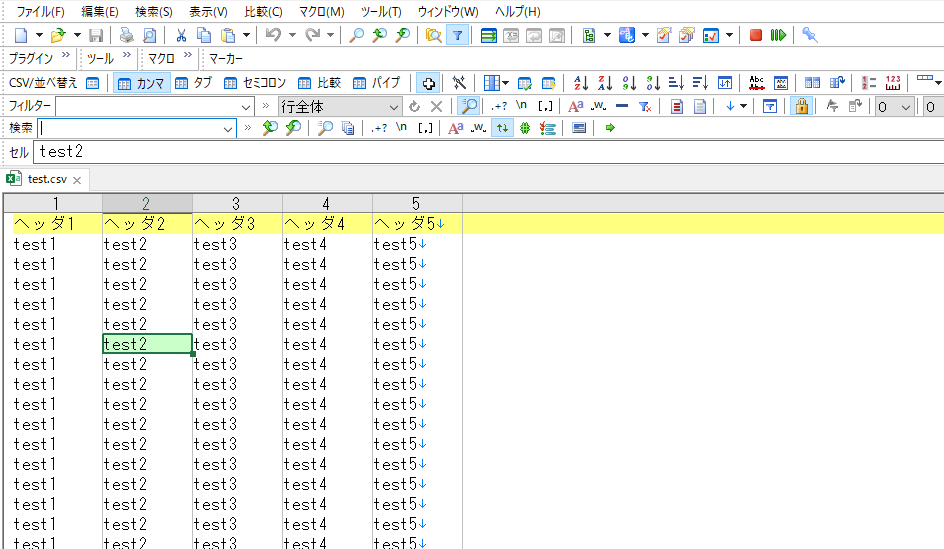The image size is (944, 549).
Task: Open the Undo history dropdown arrow
Action: [x=293, y=36]
